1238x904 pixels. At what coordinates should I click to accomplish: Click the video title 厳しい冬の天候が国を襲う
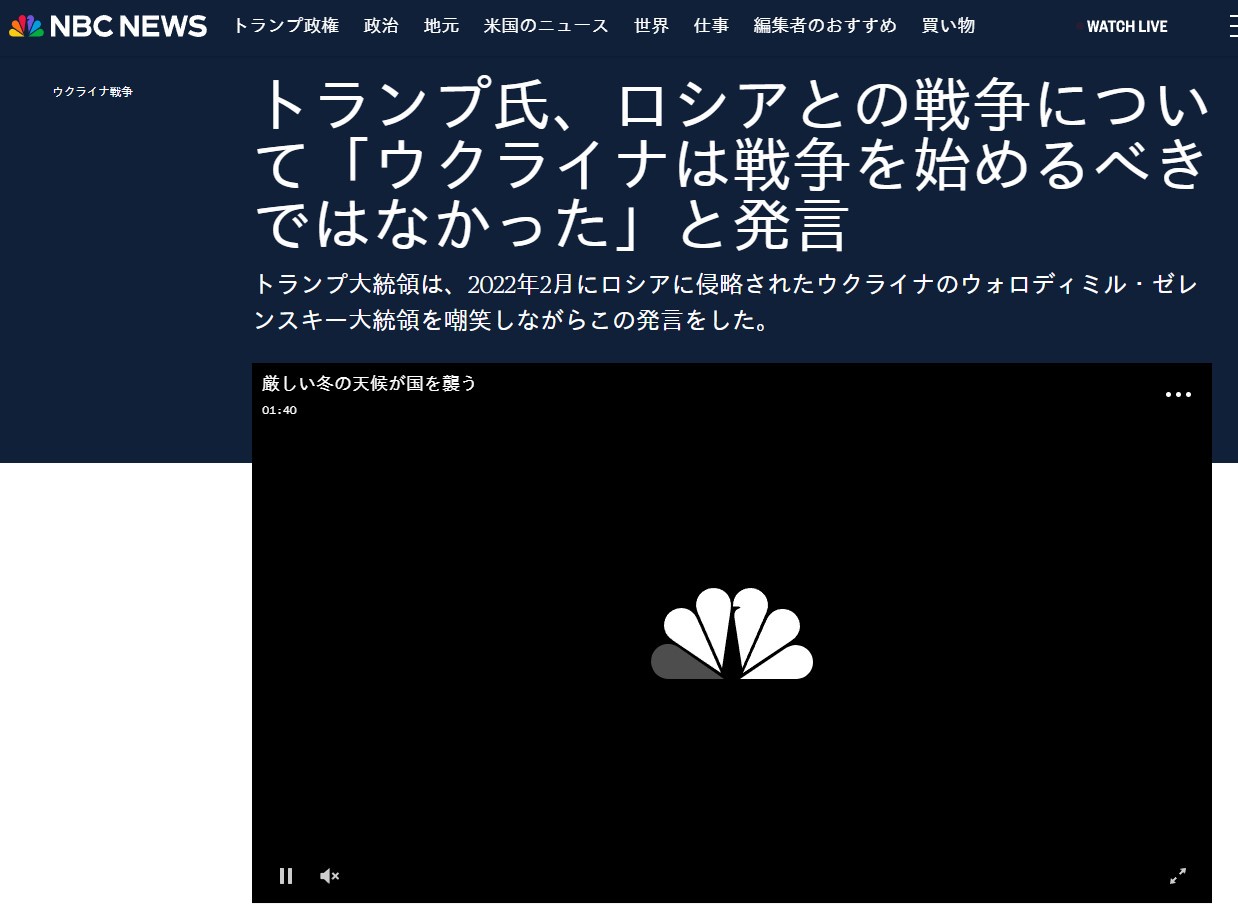(x=369, y=383)
